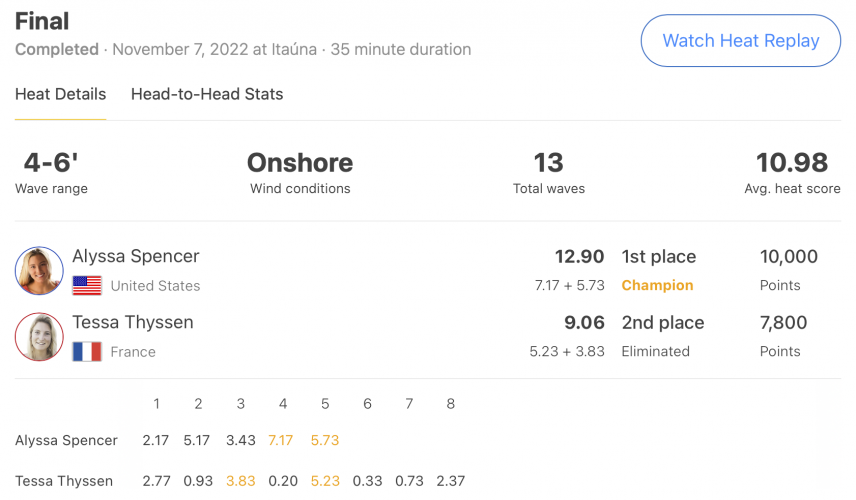856x500 pixels.
Task: Open Tessa Thyssen's profile photo
Action: click(x=39, y=337)
